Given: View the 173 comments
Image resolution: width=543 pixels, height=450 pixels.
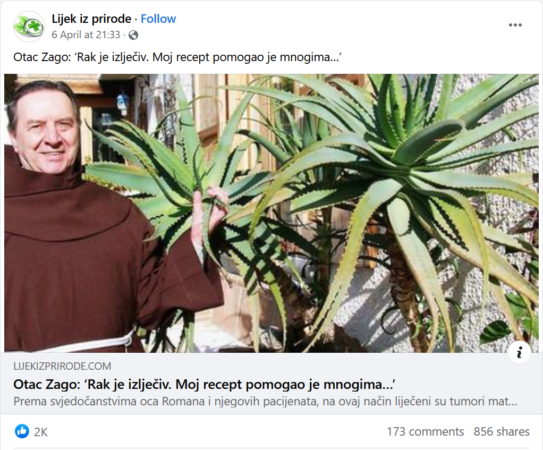Looking at the screenshot, I should pyautogui.click(x=425, y=432).
